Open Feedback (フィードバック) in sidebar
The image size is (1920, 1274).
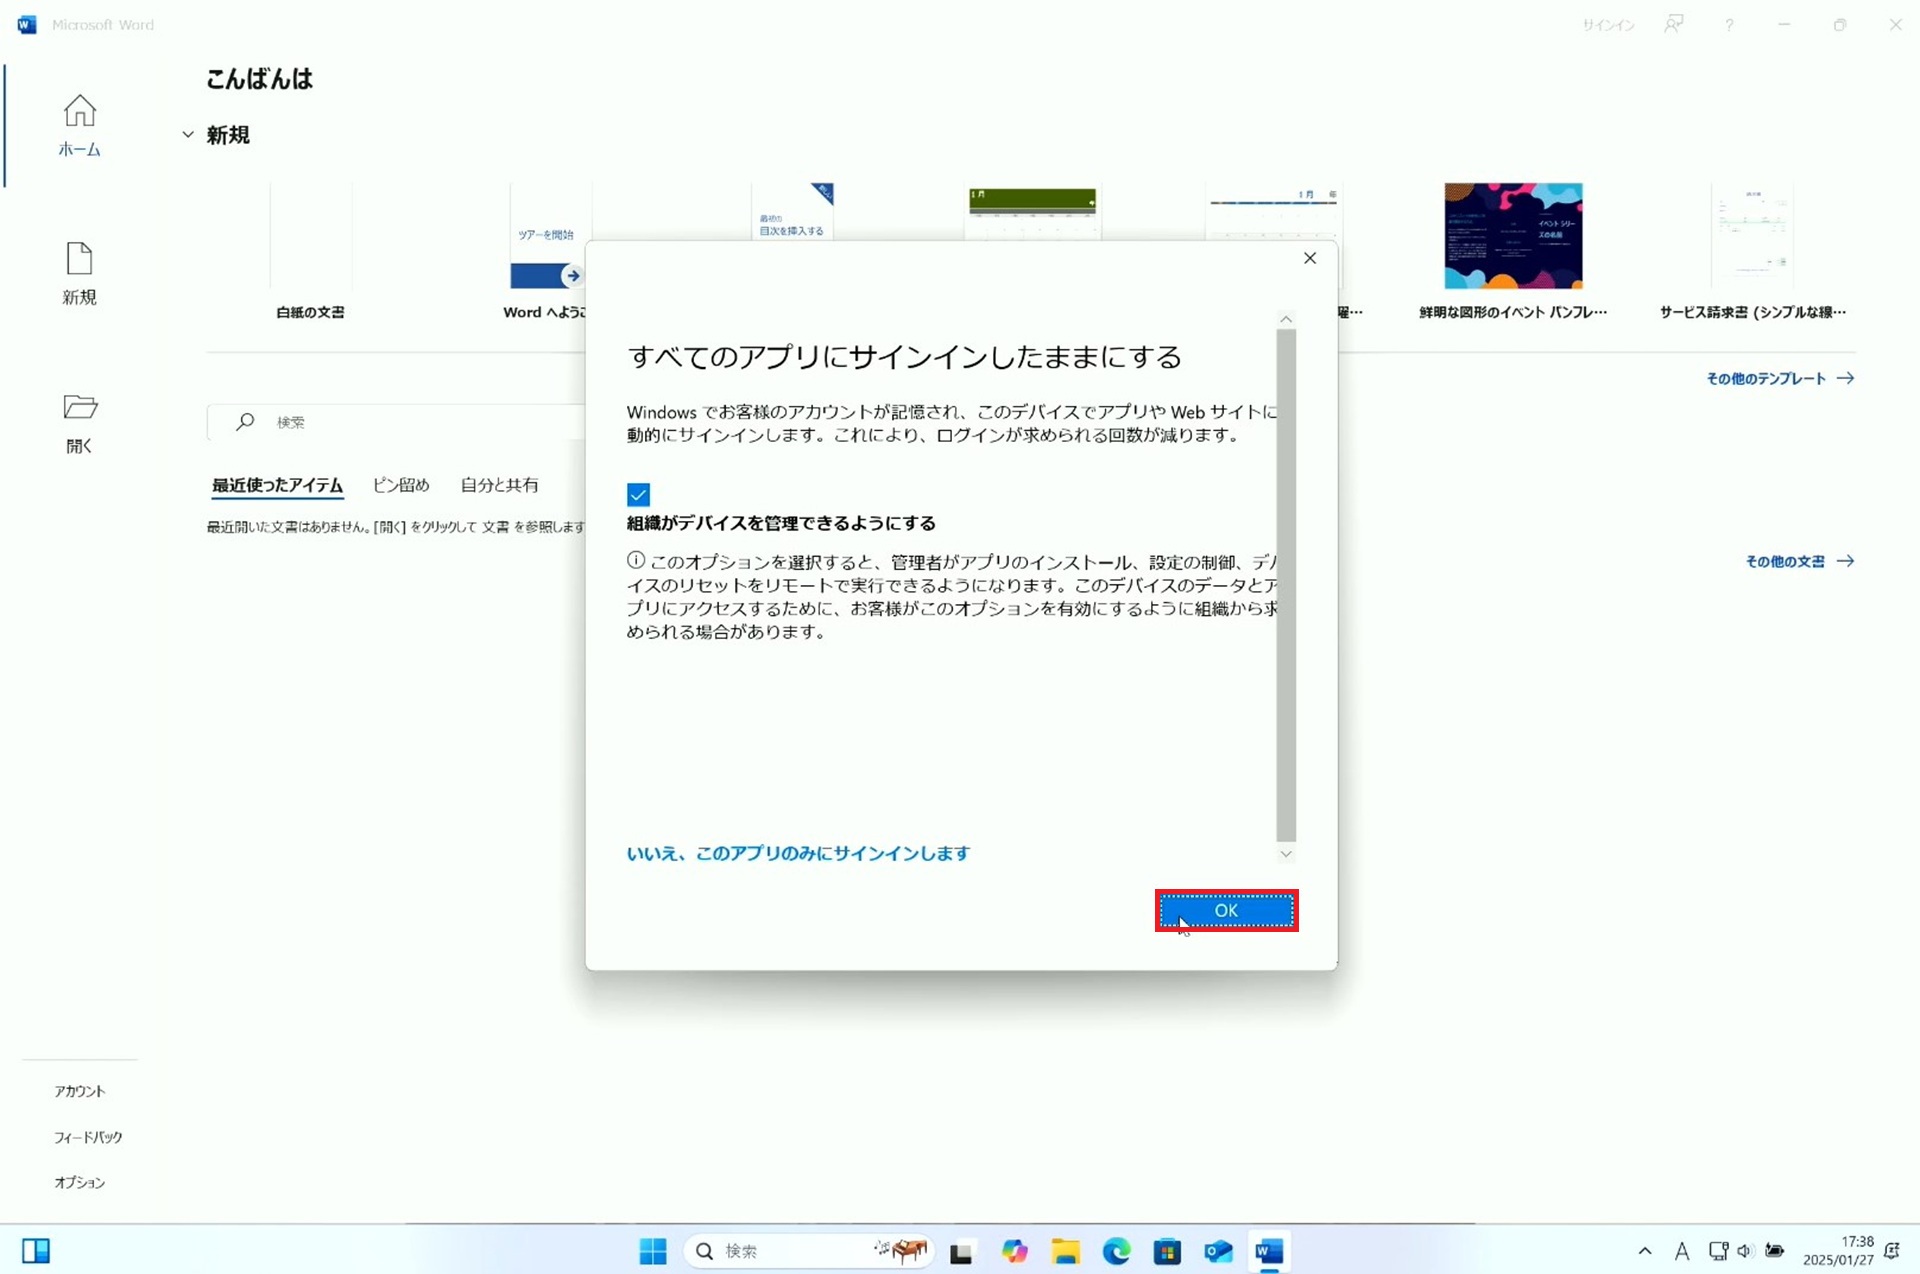(x=88, y=1137)
